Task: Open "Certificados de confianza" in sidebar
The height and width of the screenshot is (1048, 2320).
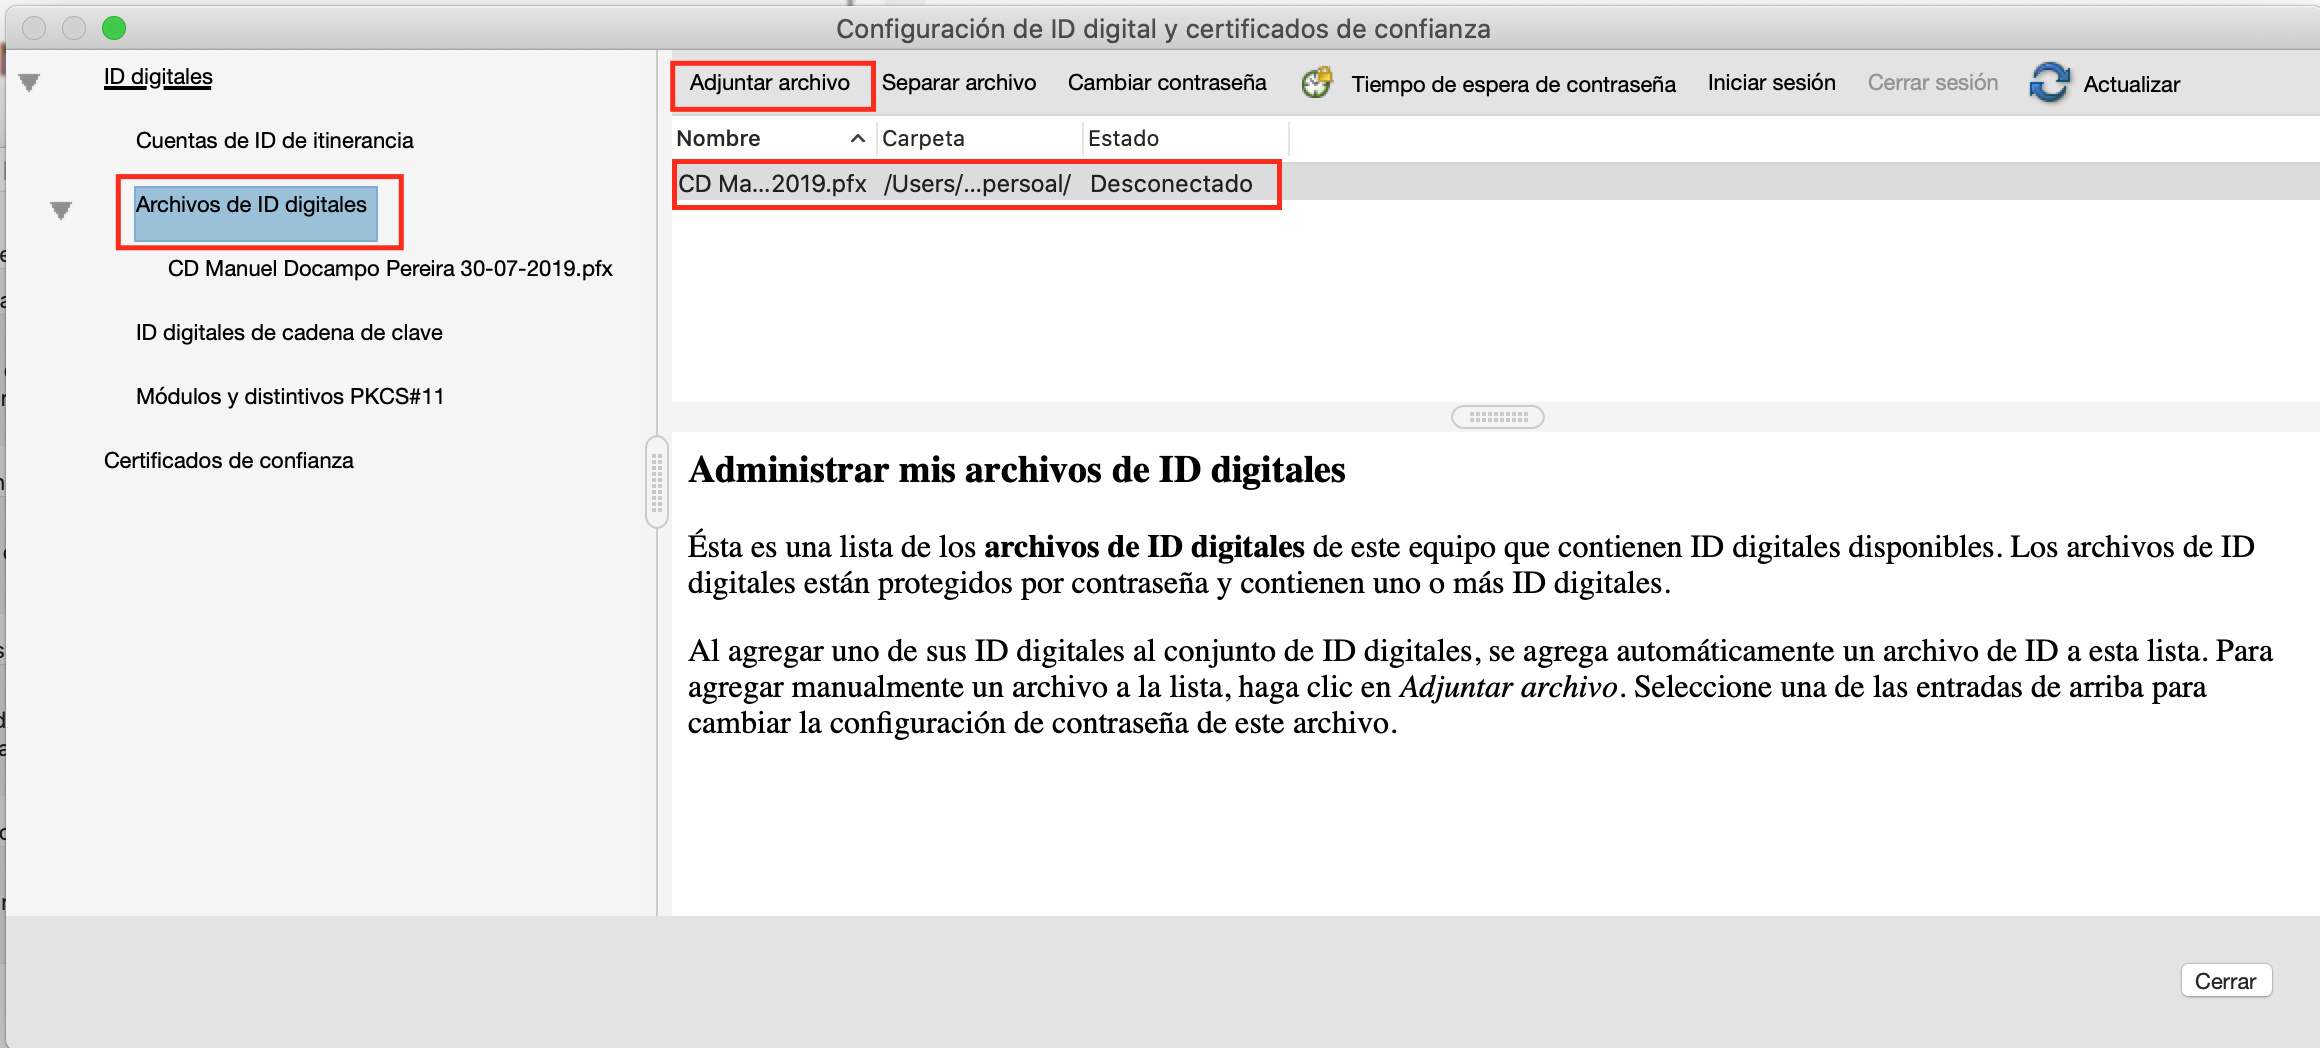Action: (x=228, y=460)
